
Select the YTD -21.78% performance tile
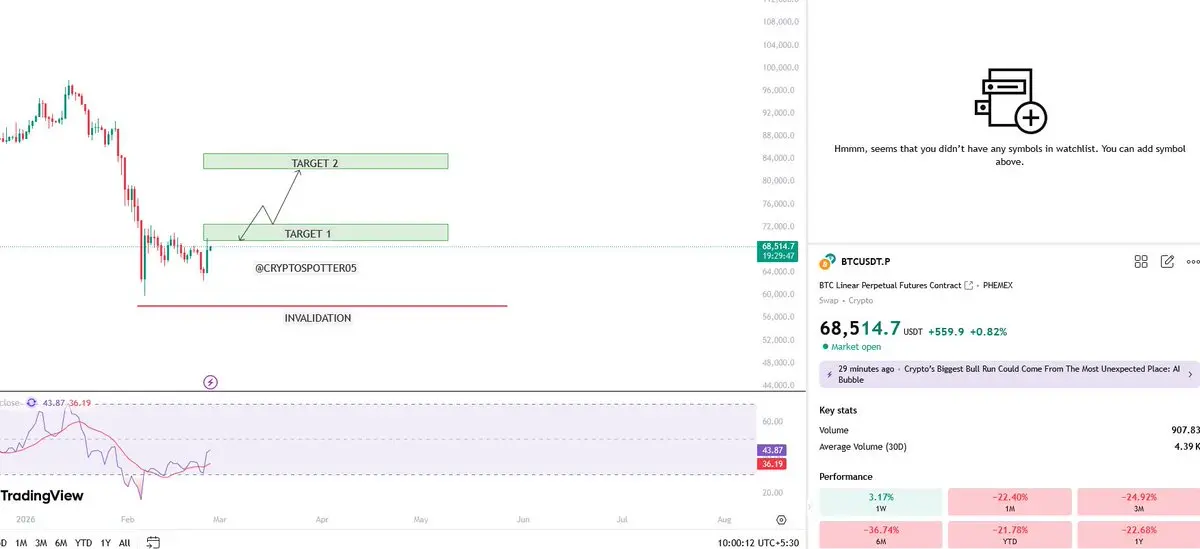click(x=1009, y=534)
